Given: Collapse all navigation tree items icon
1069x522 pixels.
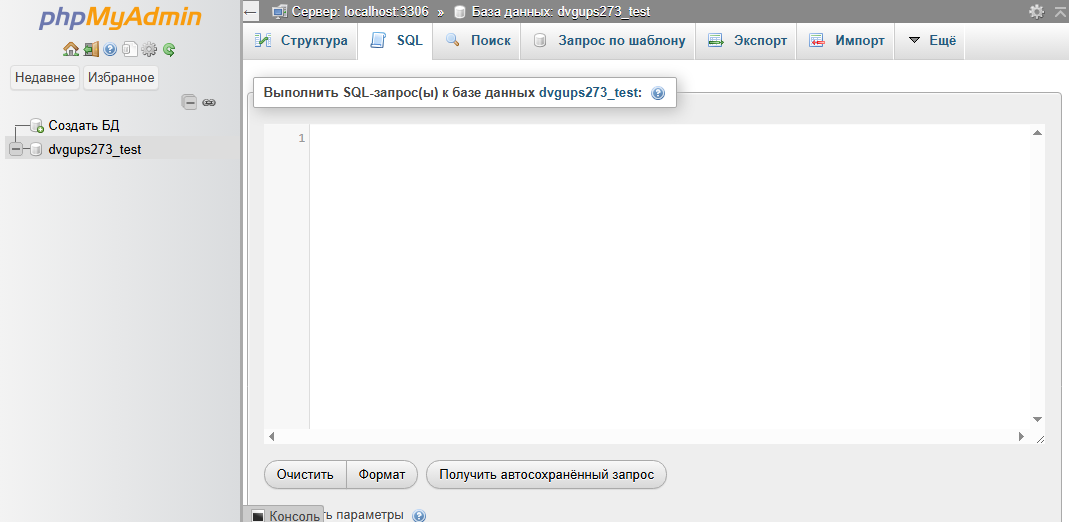Looking at the screenshot, I should [x=189, y=102].
